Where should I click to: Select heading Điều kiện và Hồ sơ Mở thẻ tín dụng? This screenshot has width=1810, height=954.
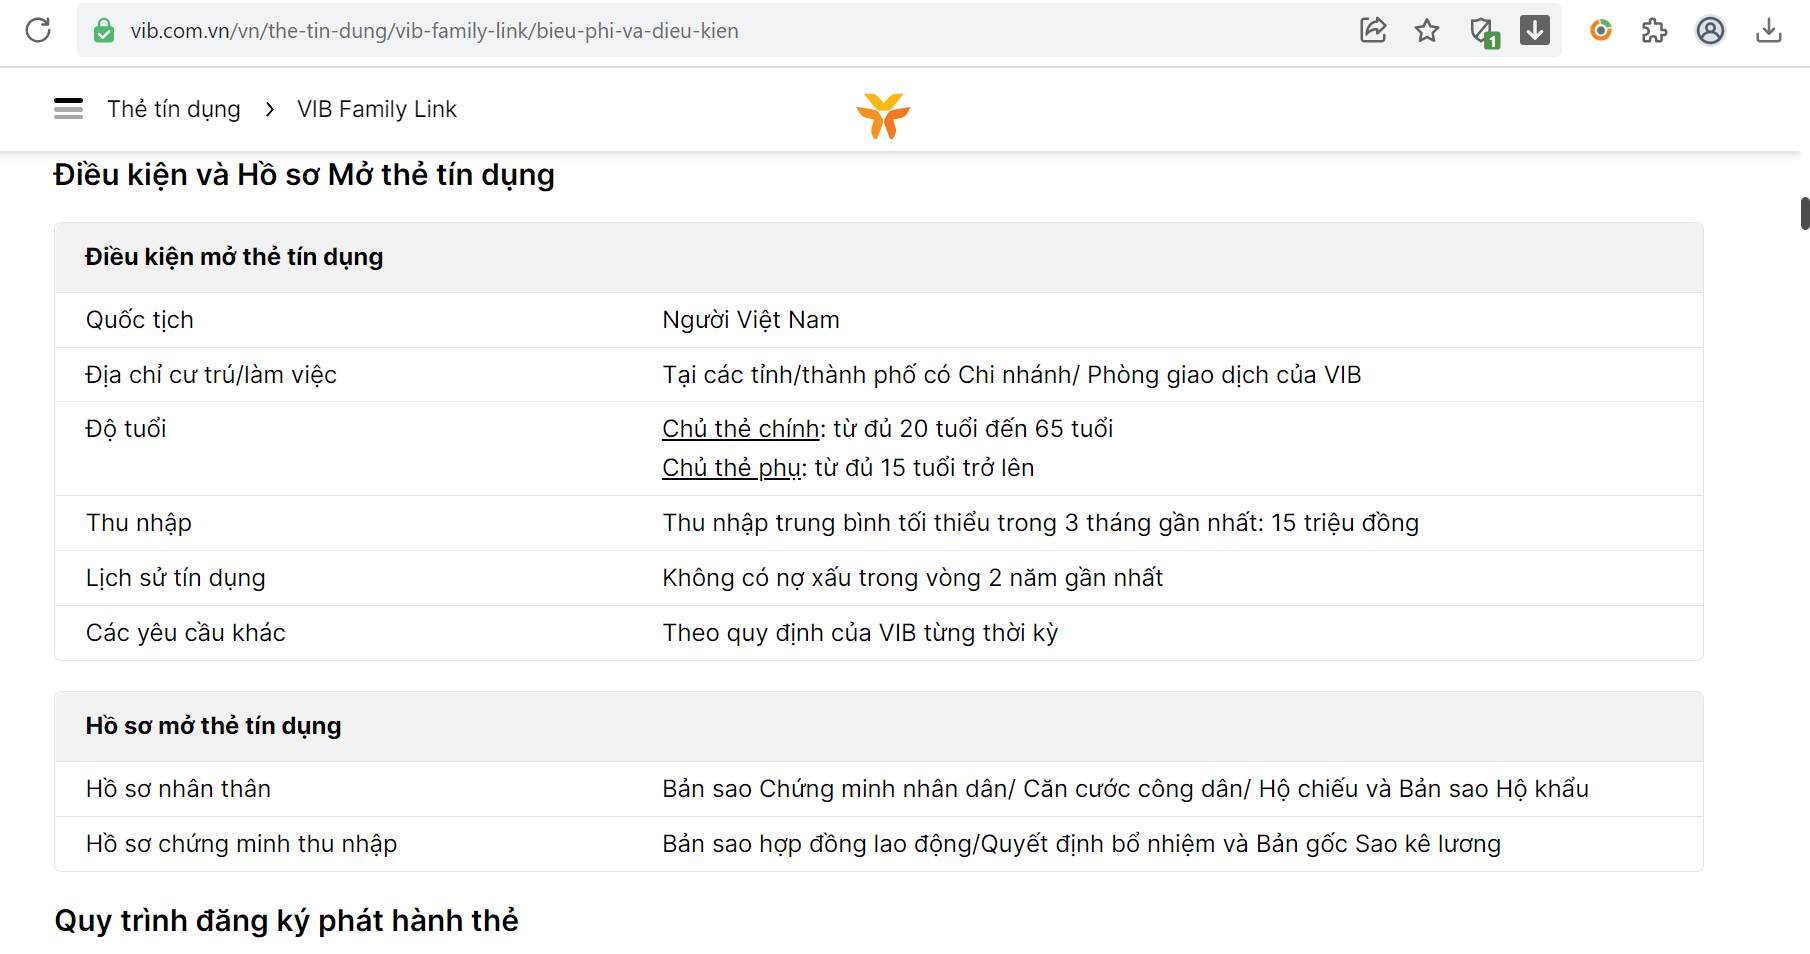click(304, 175)
